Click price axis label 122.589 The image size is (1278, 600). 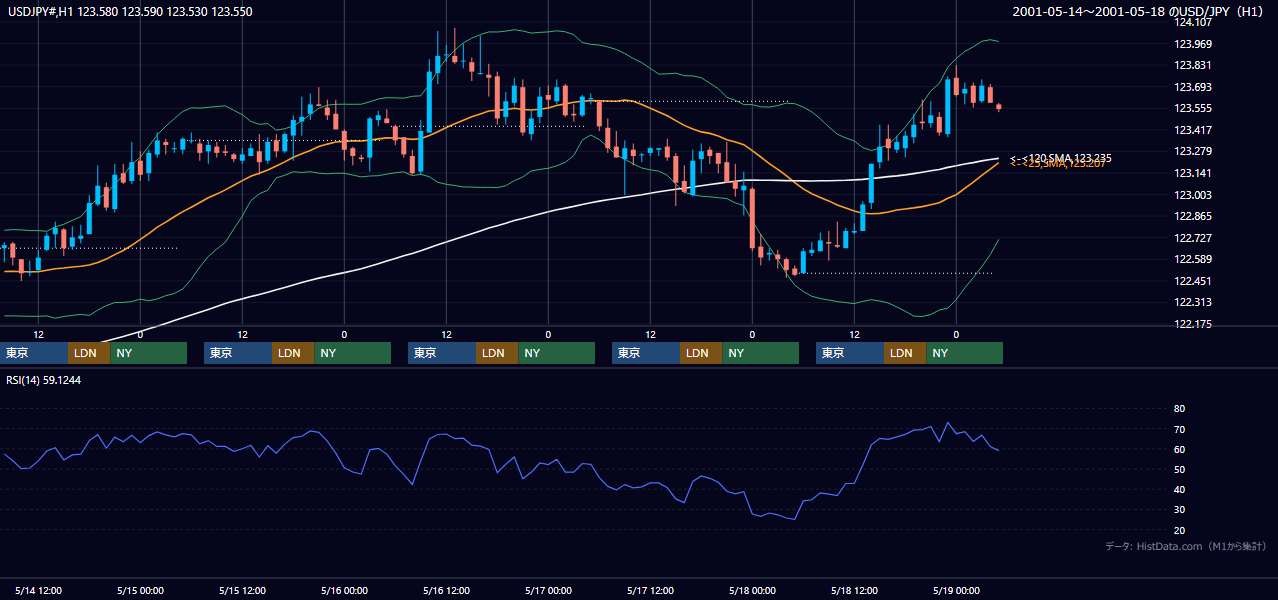click(1193, 259)
